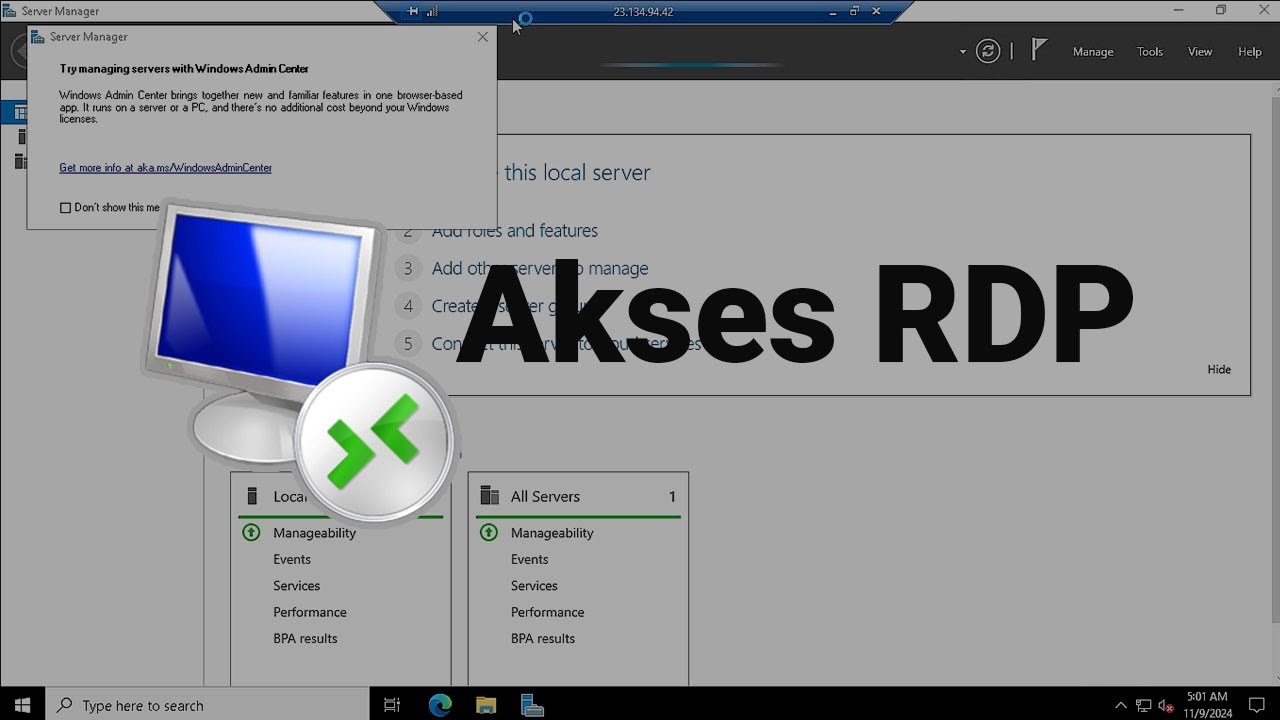
Task: Open the All Servers tile heading
Action: click(x=545, y=497)
